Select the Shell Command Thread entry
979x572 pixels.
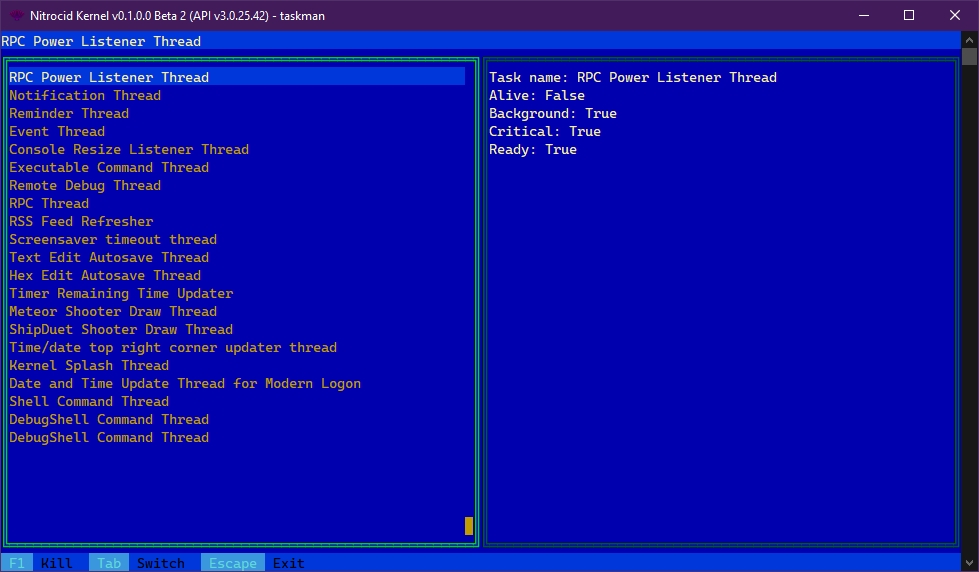(89, 402)
